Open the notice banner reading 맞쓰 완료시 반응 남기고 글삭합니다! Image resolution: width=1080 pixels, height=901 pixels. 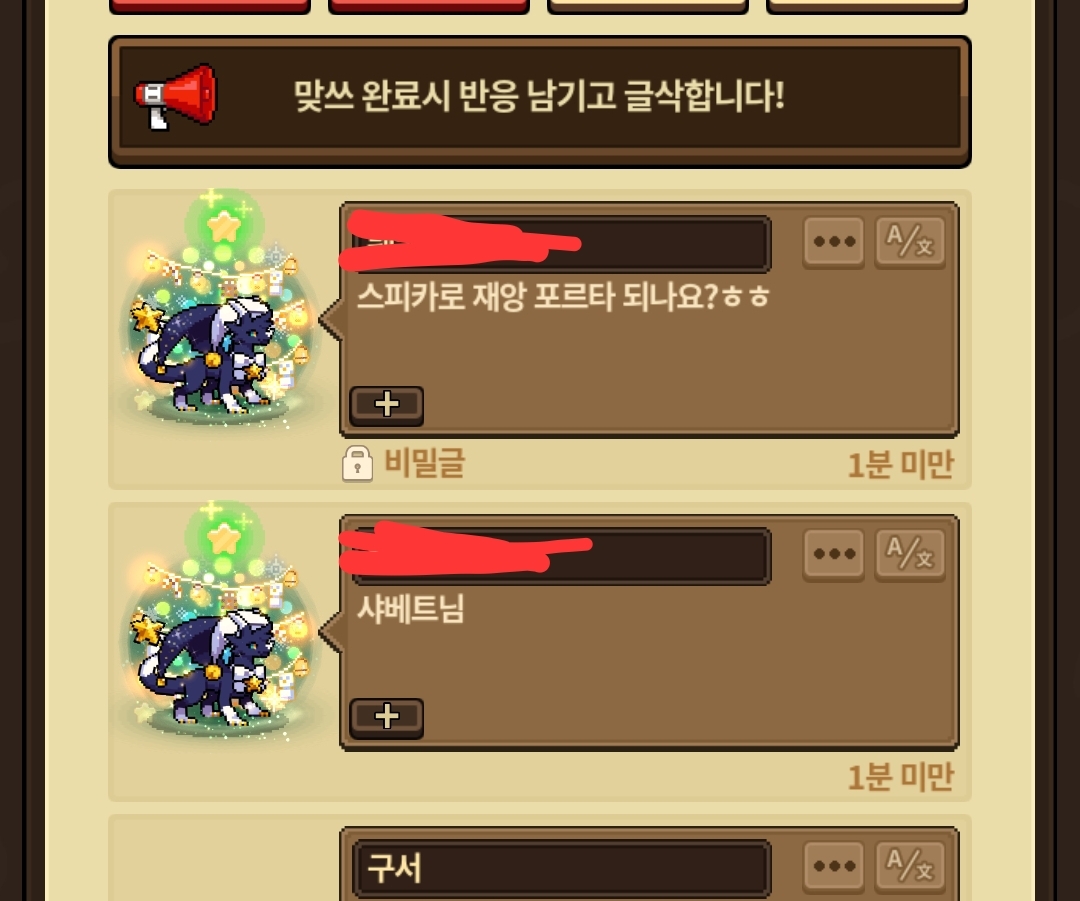[x=539, y=101]
